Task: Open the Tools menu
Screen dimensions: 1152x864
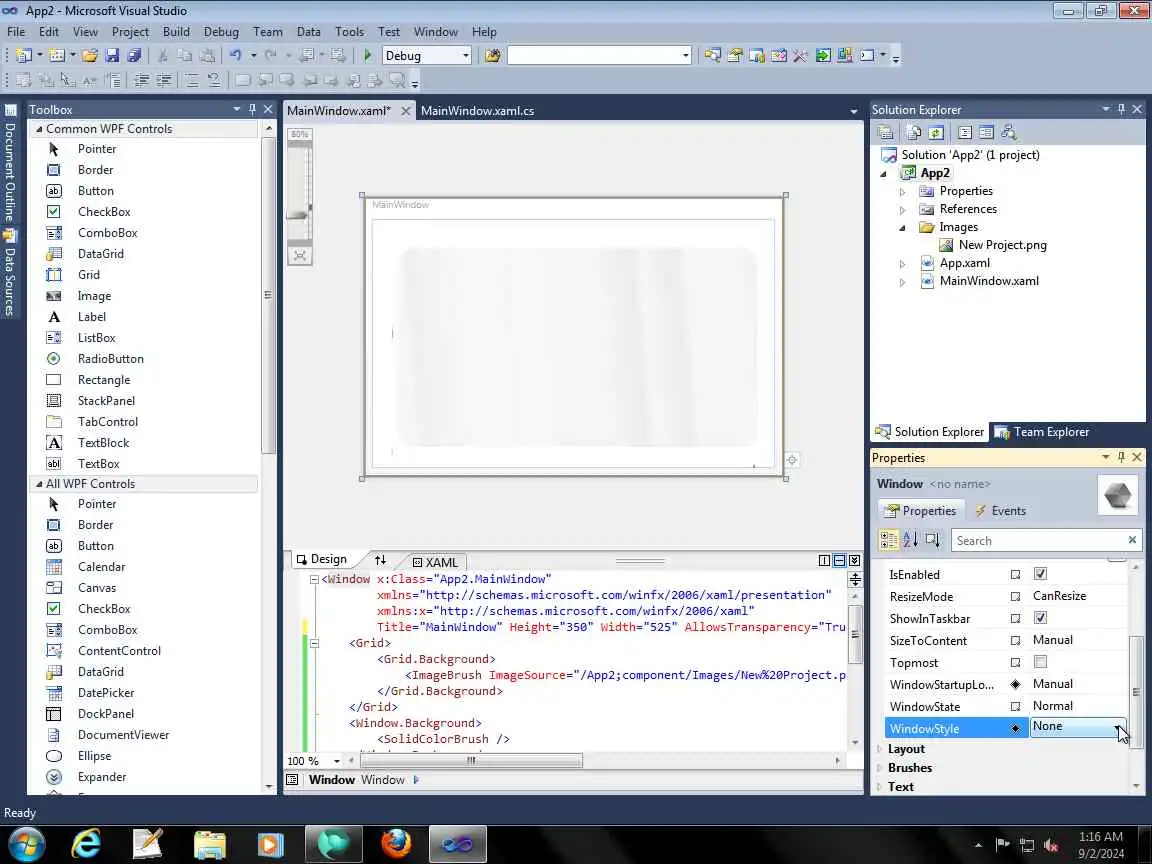Action: (349, 32)
